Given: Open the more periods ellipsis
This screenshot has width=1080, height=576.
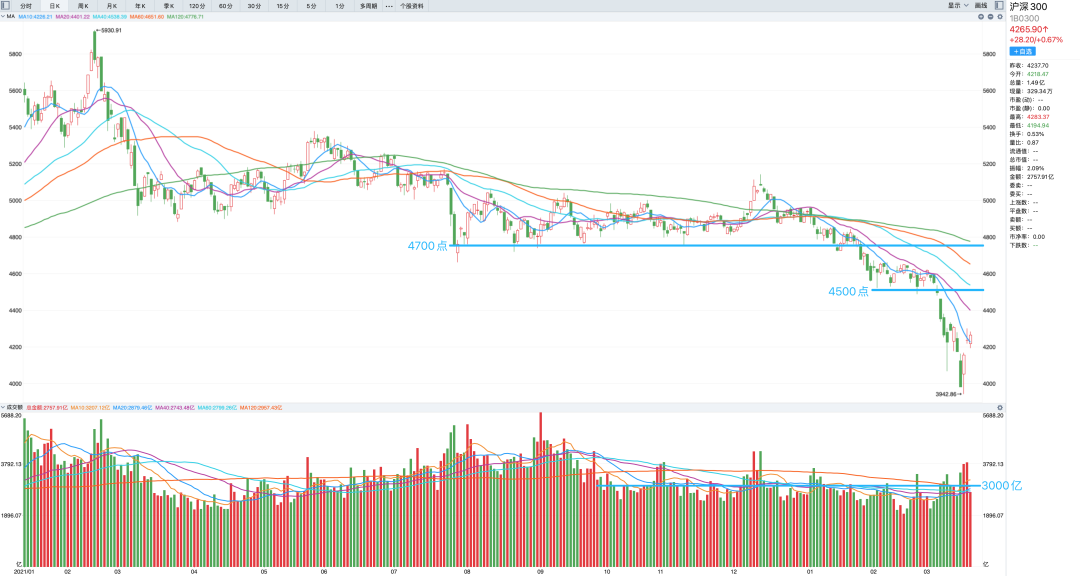Looking at the screenshot, I should point(389,6).
